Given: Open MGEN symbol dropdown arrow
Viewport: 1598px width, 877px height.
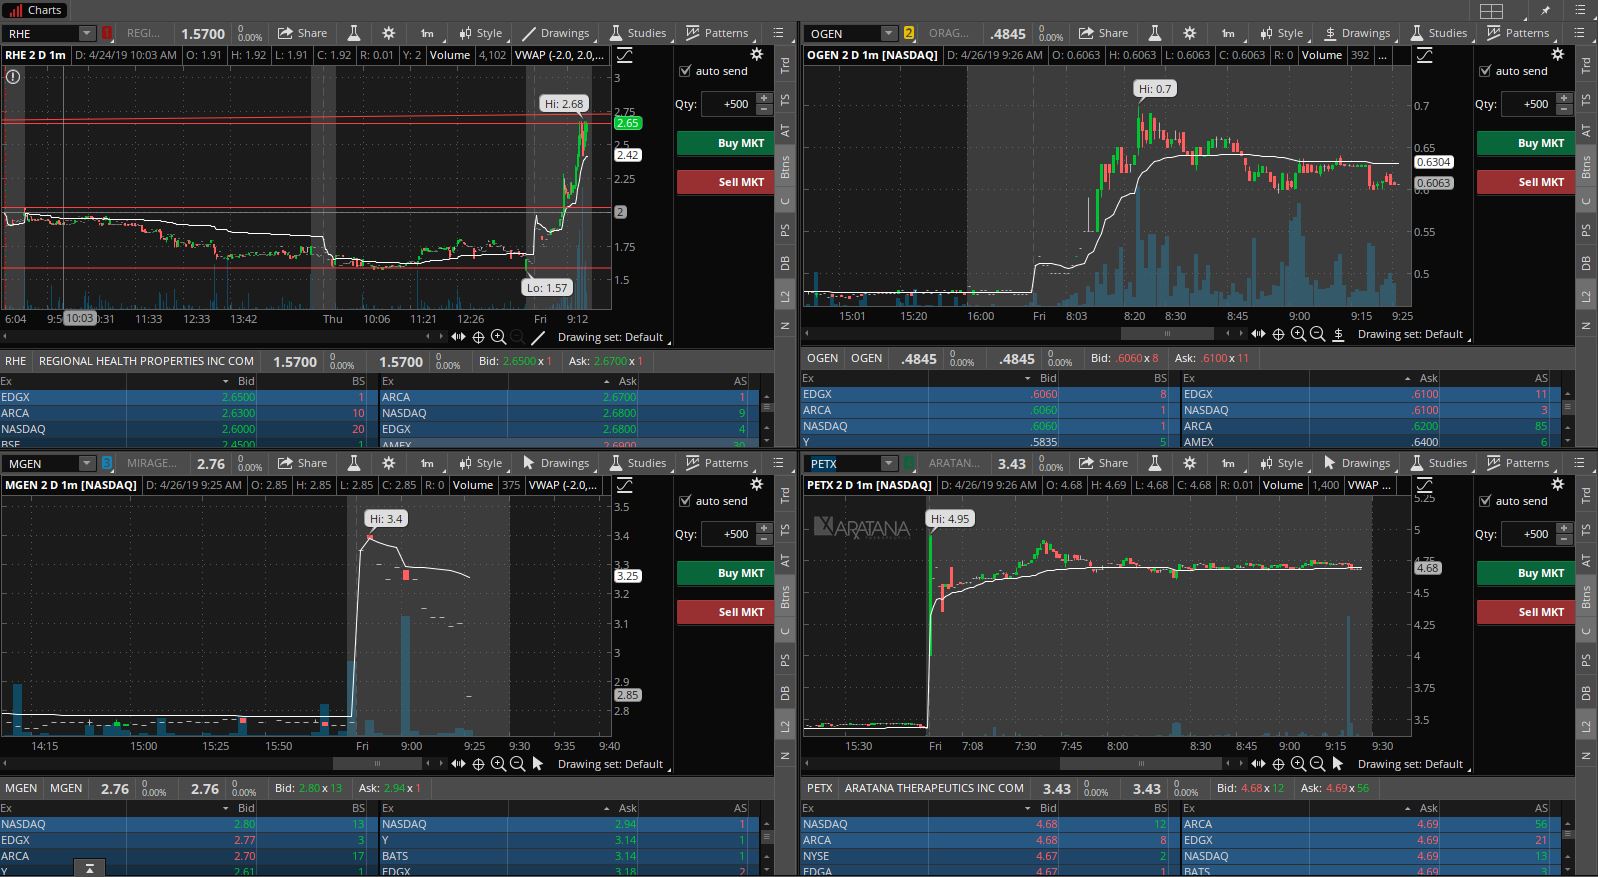Looking at the screenshot, I should click(87, 463).
